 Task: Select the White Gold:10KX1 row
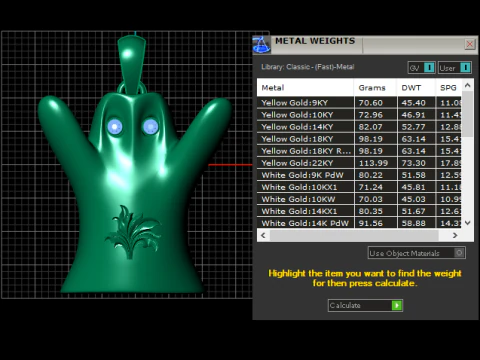click(359, 187)
